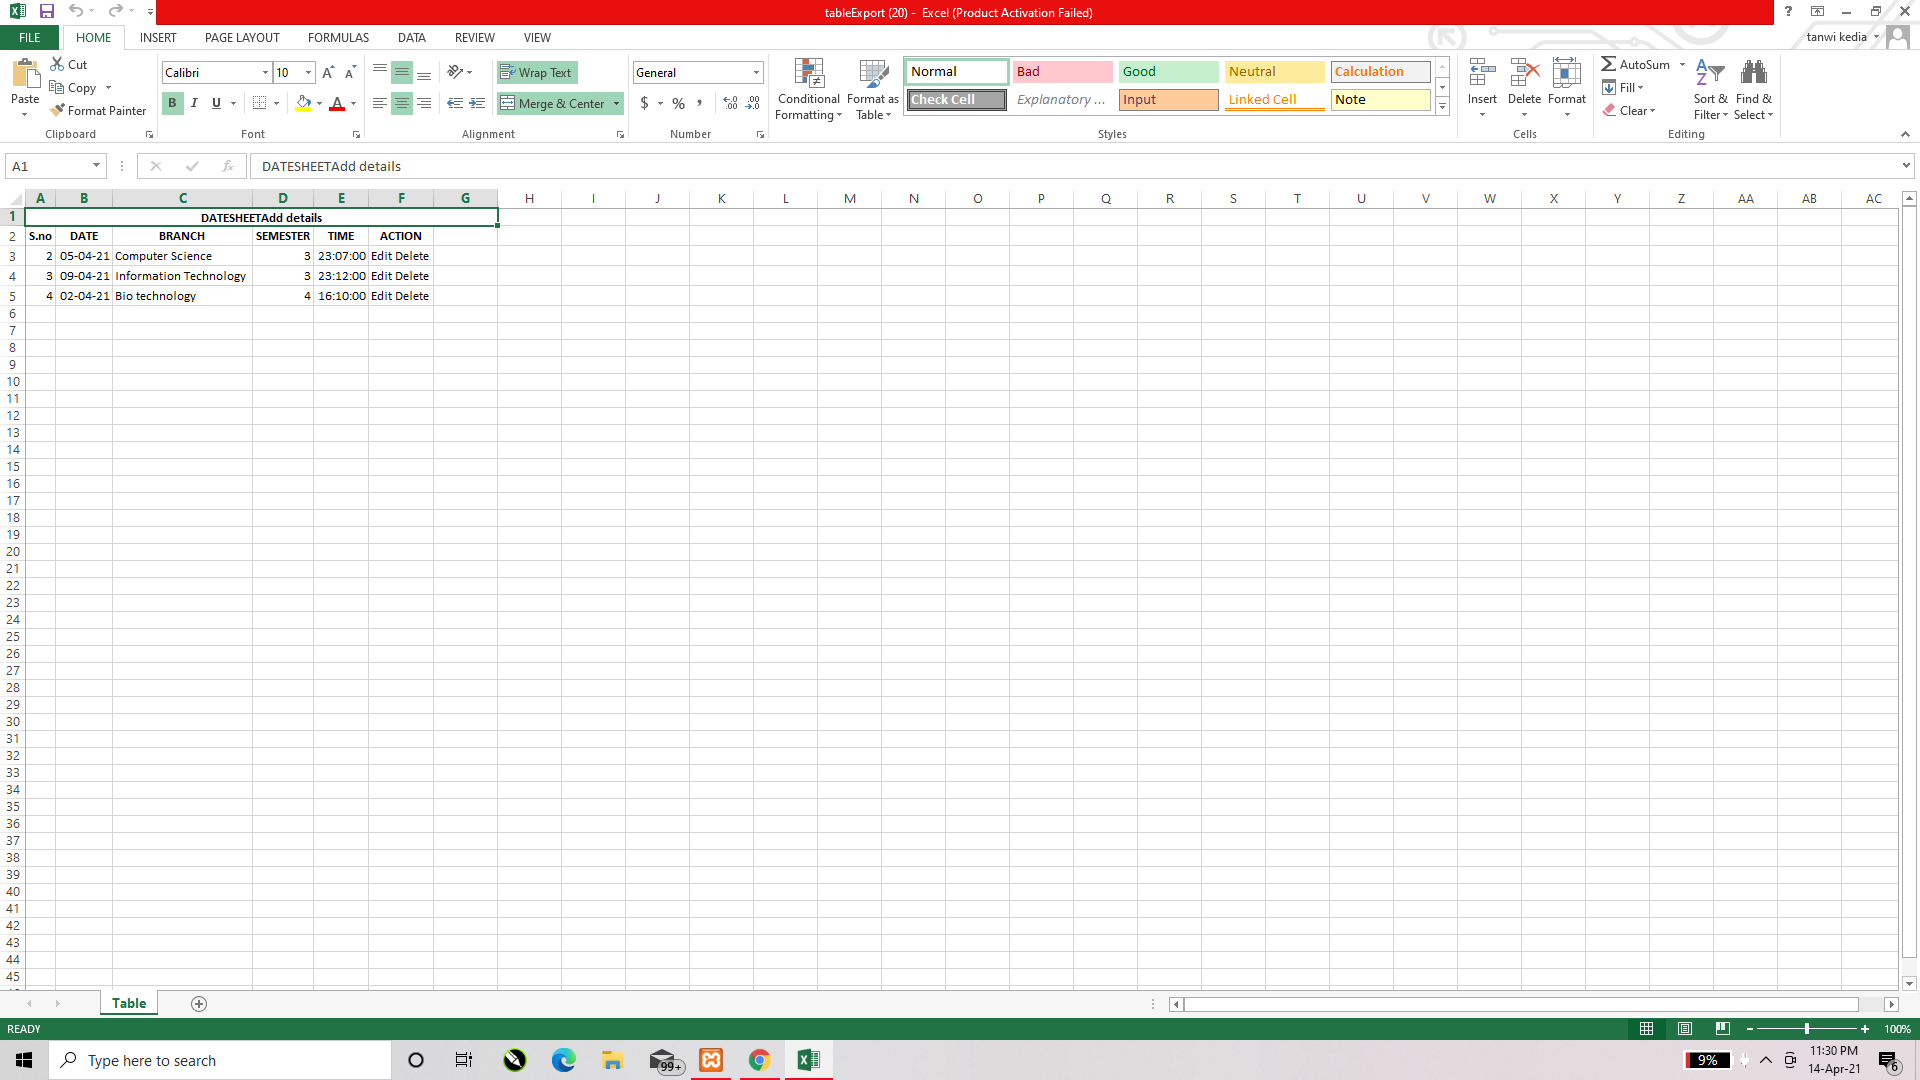
Task: Click the fill color paint bucket
Action: click(303, 103)
